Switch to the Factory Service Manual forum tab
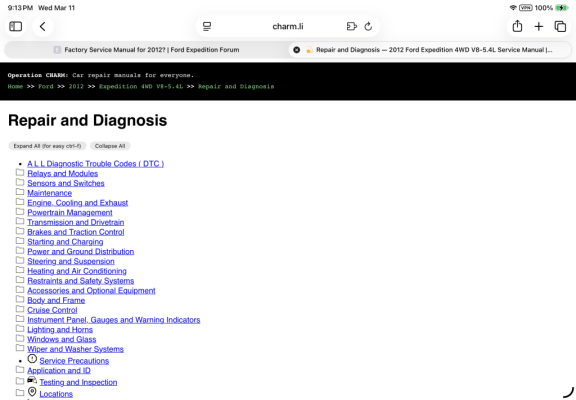 pyautogui.click(x=146, y=50)
